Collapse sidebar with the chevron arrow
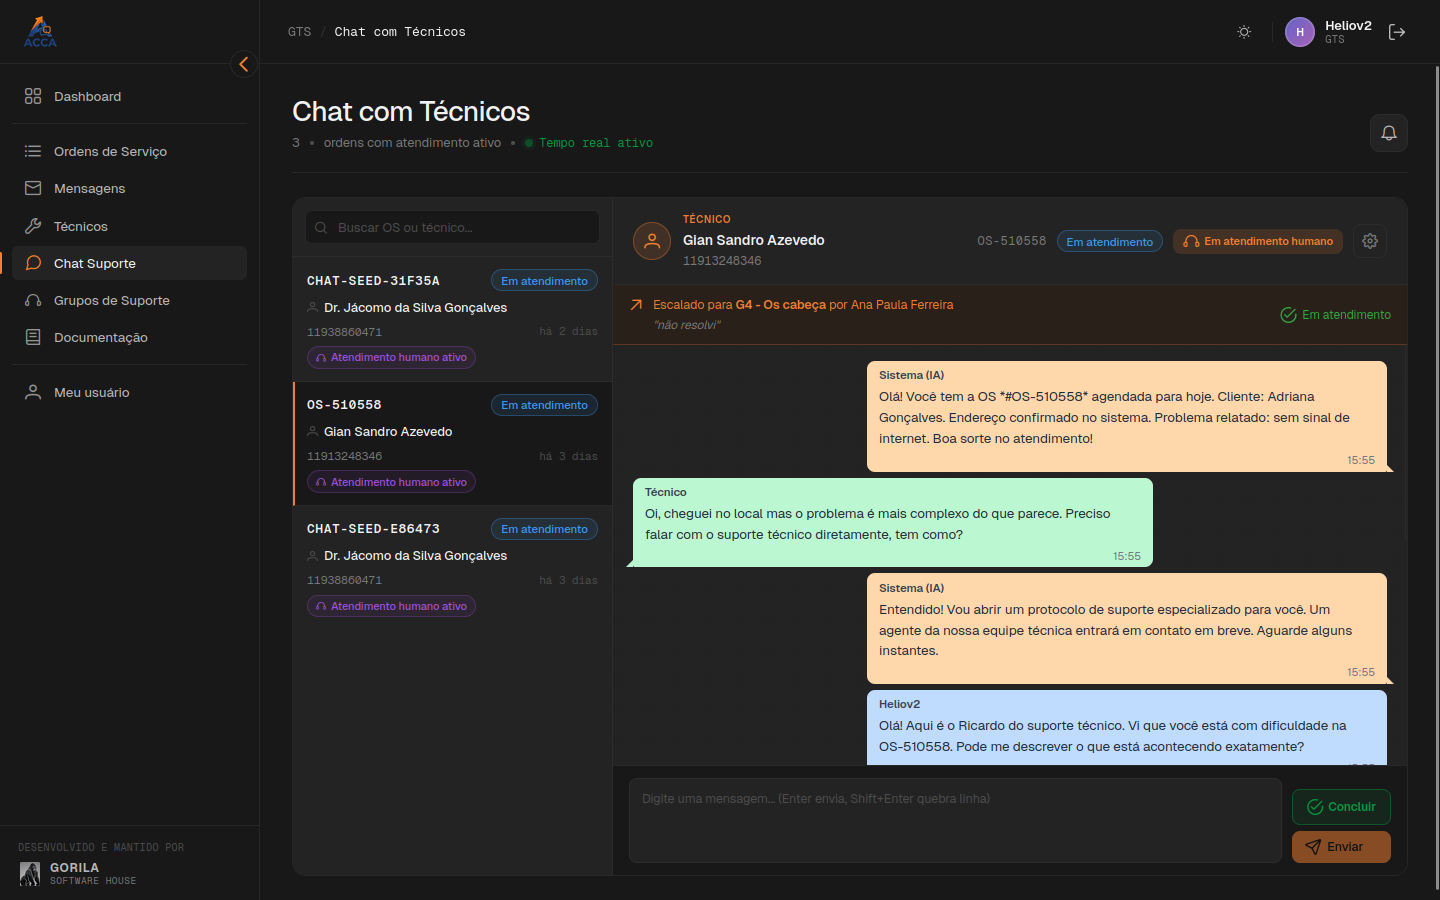Image resolution: width=1440 pixels, height=900 pixels. point(243,64)
